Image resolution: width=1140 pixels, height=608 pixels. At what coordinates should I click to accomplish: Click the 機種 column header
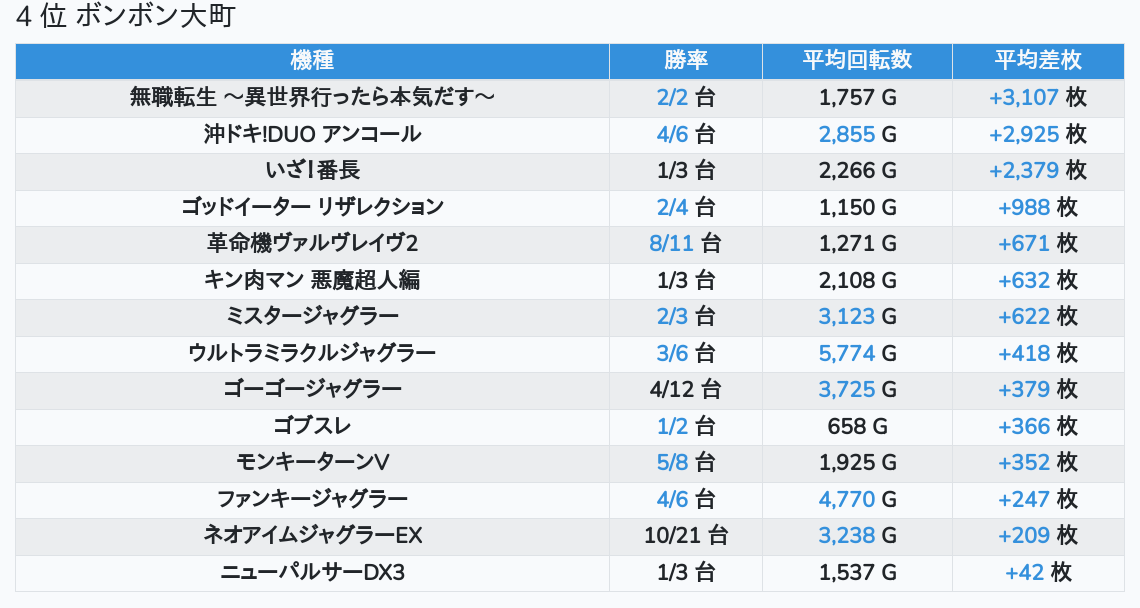312,60
